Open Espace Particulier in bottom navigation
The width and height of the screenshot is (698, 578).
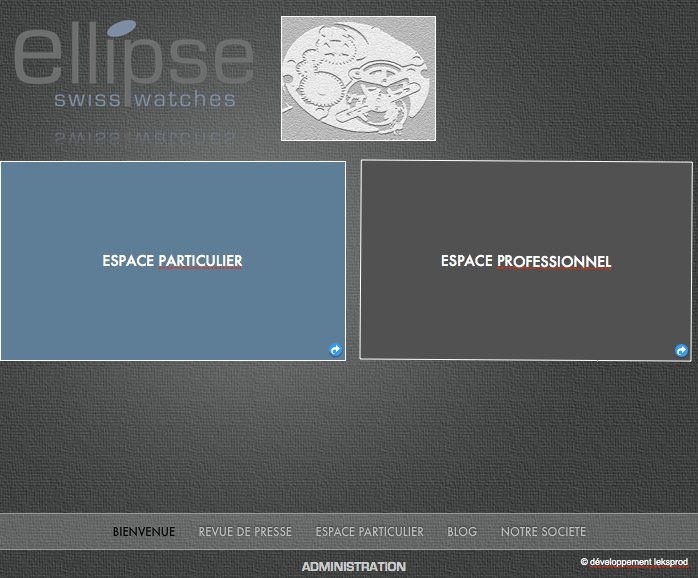click(369, 532)
